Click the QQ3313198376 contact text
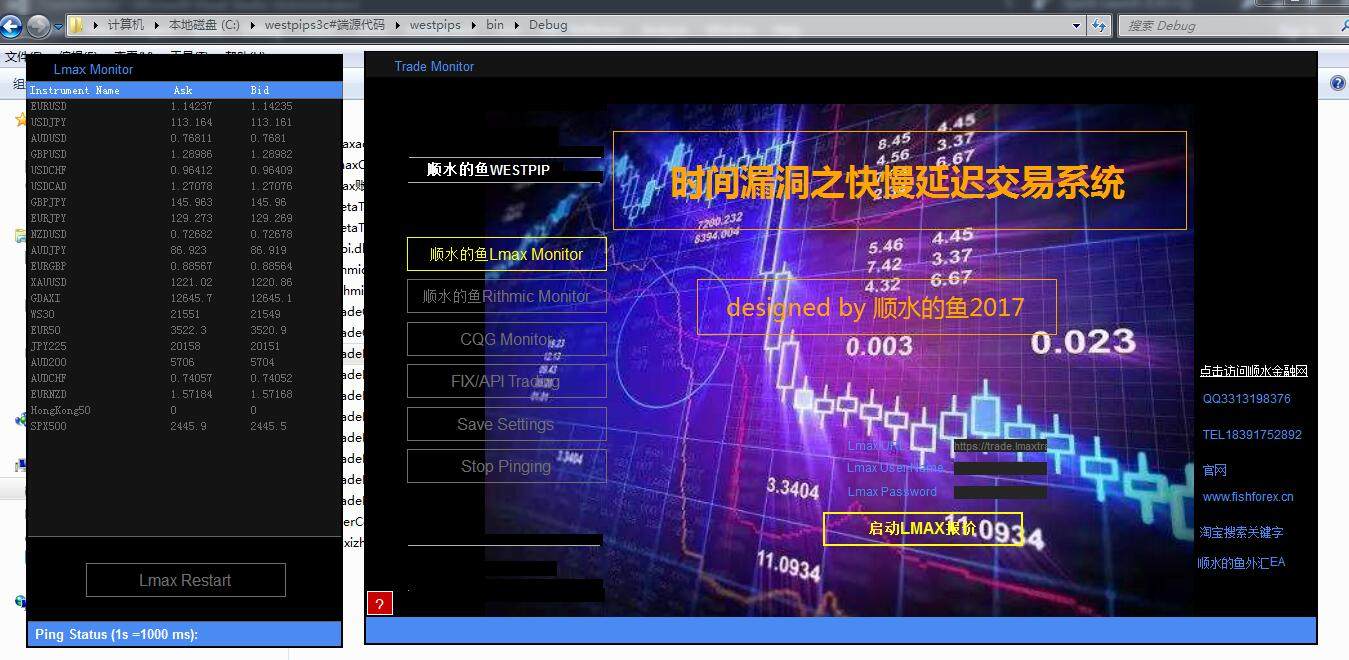1349x660 pixels. pyautogui.click(x=1246, y=399)
